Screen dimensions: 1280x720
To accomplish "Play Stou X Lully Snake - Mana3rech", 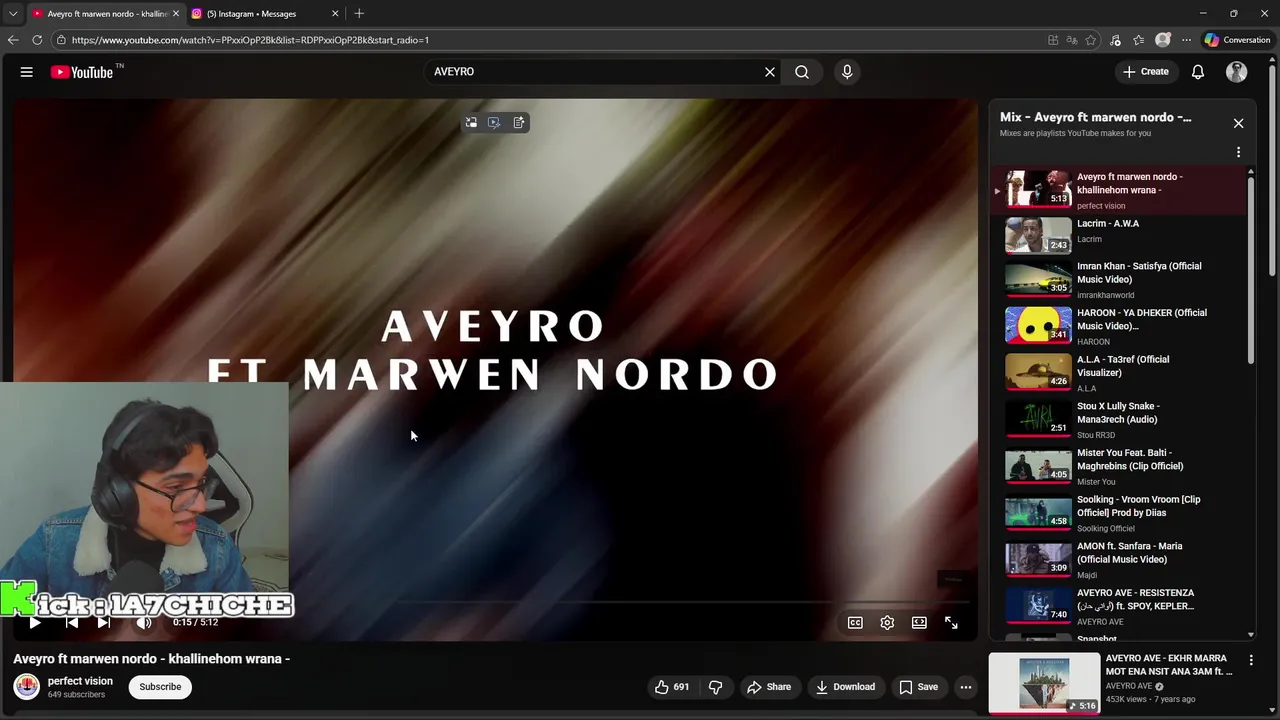I will 1117,421.
